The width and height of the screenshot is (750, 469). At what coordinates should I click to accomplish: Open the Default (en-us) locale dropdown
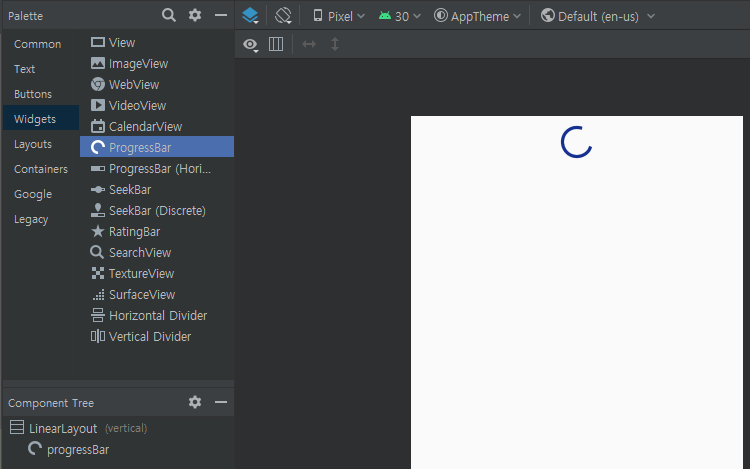597,16
